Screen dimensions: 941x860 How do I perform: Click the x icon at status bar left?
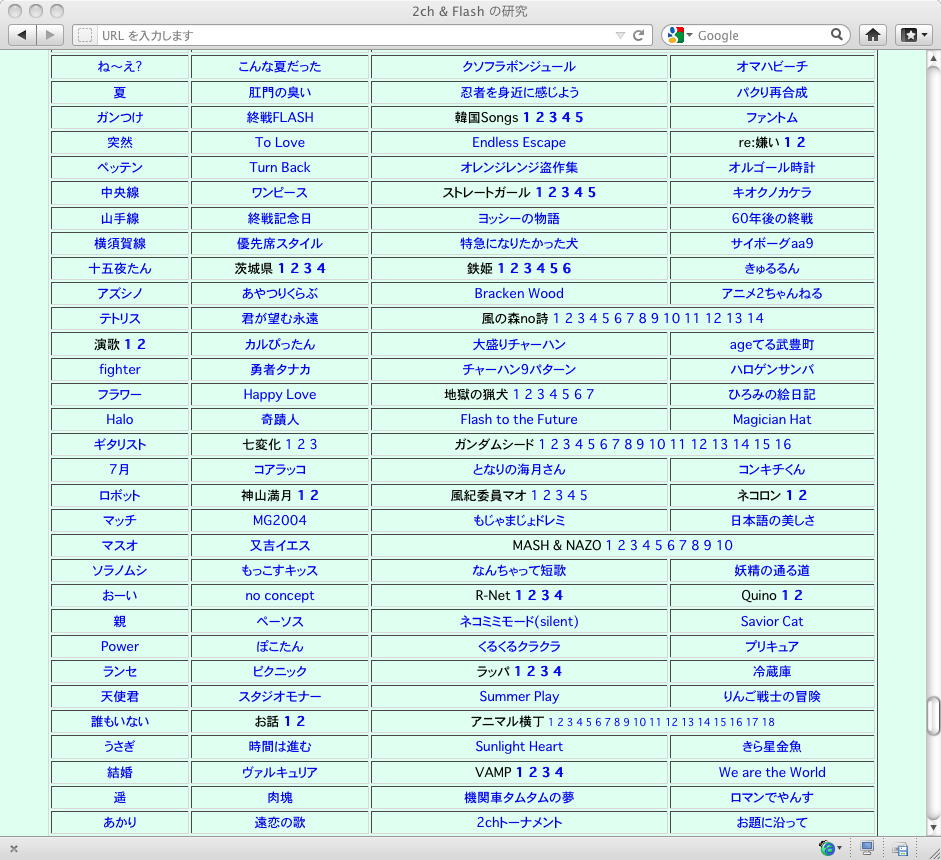[14, 849]
